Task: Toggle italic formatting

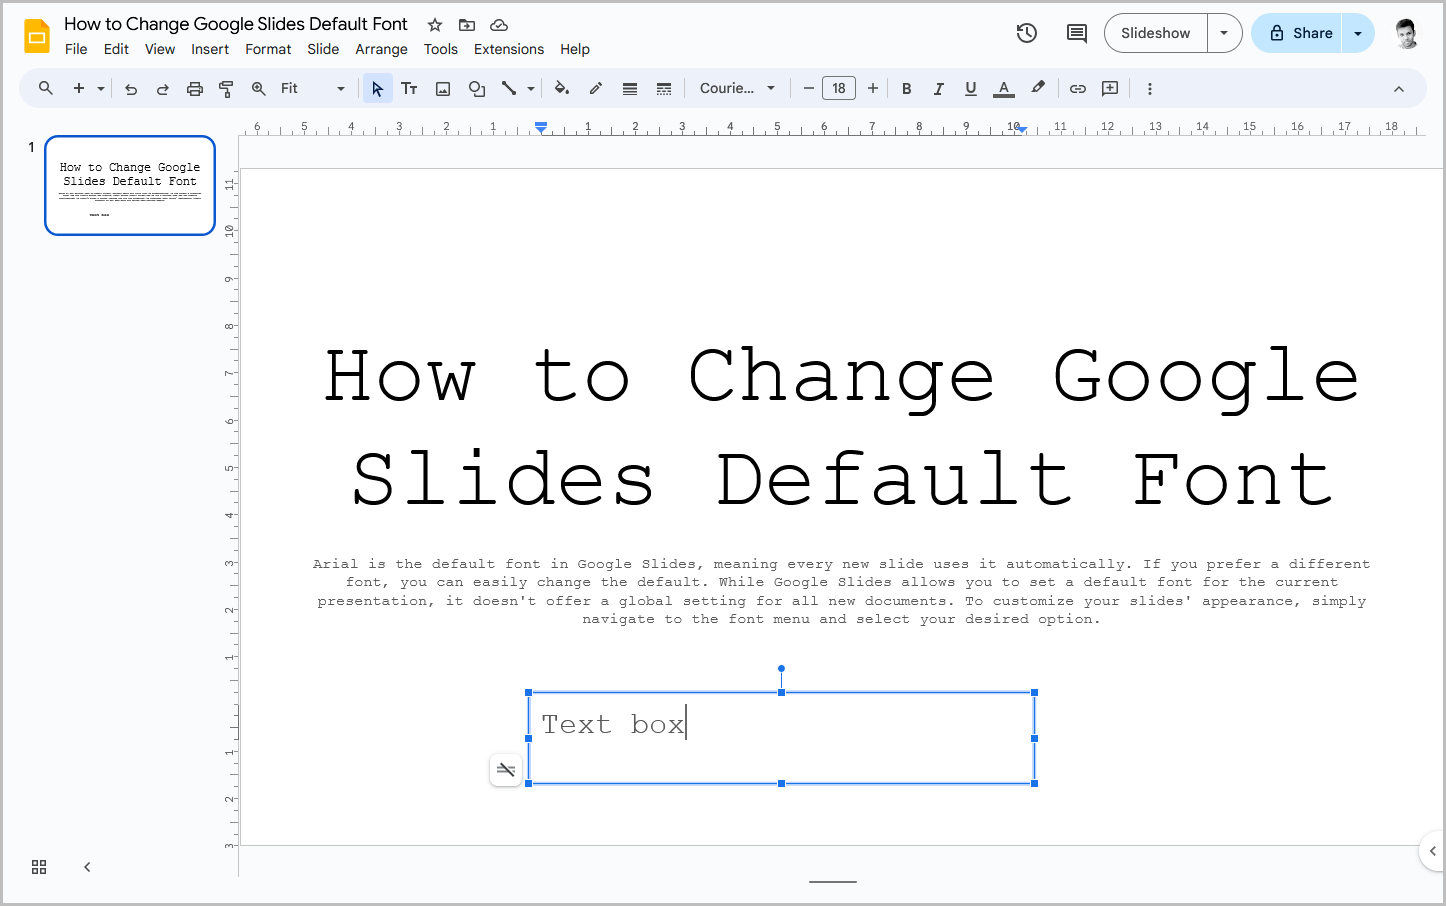Action: [x=939, y=89]
